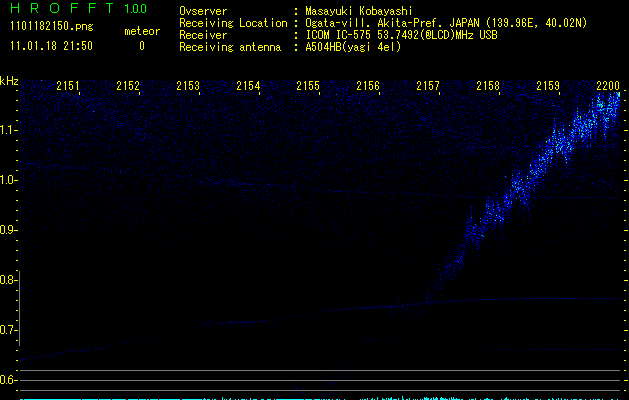Click time marker 2153
Screen dimensions: 629x400
point(188,86)
